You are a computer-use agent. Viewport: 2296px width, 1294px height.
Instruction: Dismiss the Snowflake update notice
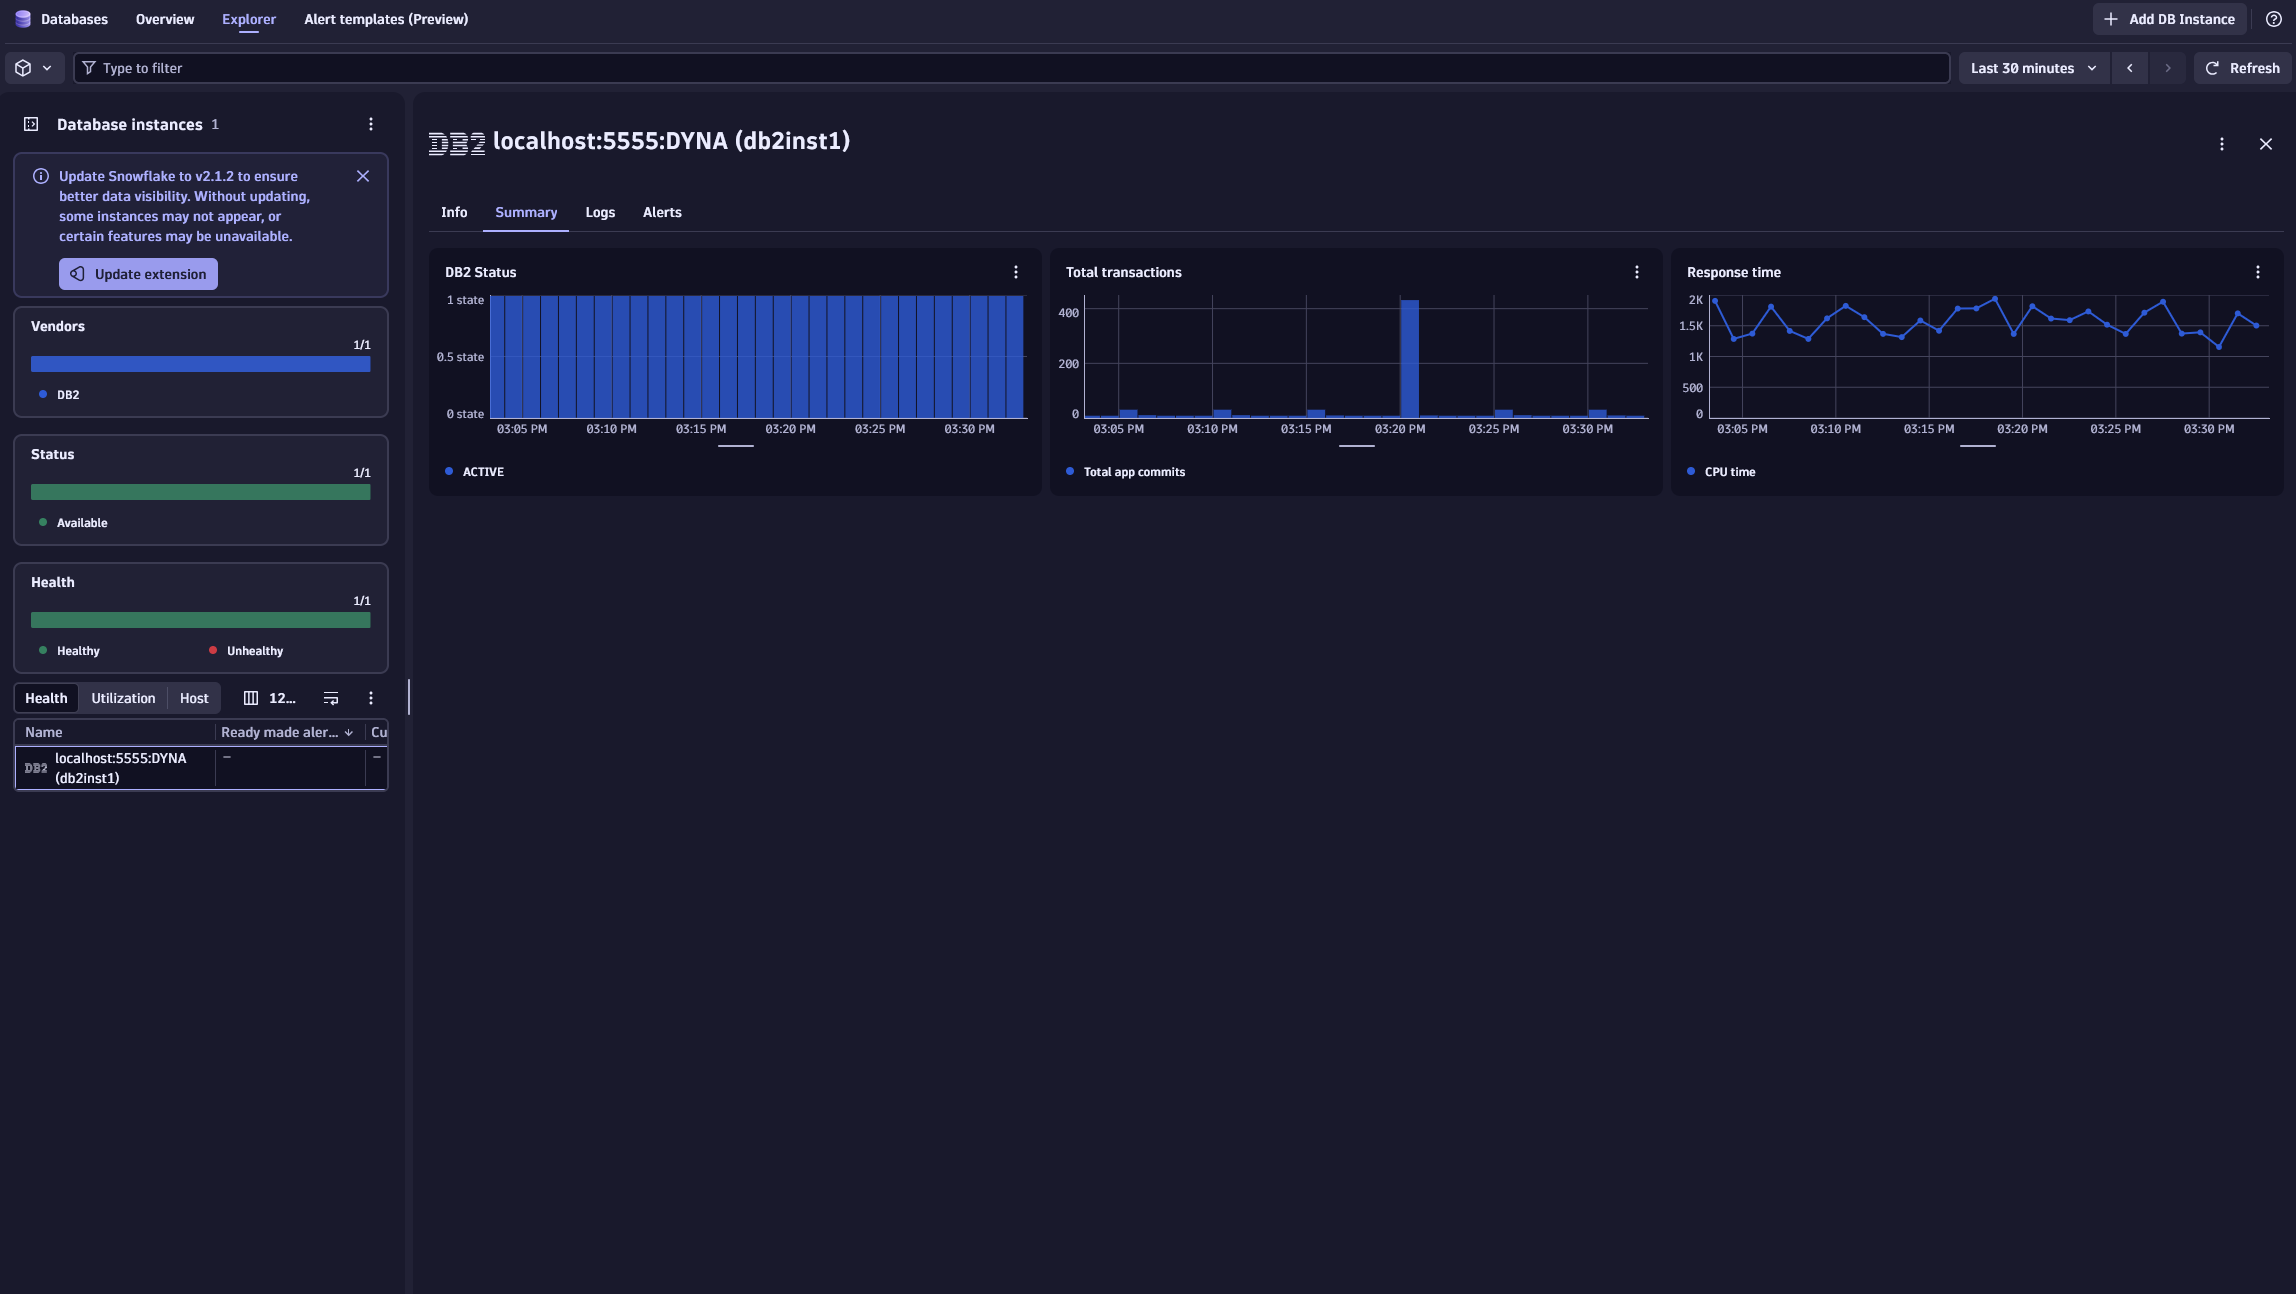click(363, 176)
